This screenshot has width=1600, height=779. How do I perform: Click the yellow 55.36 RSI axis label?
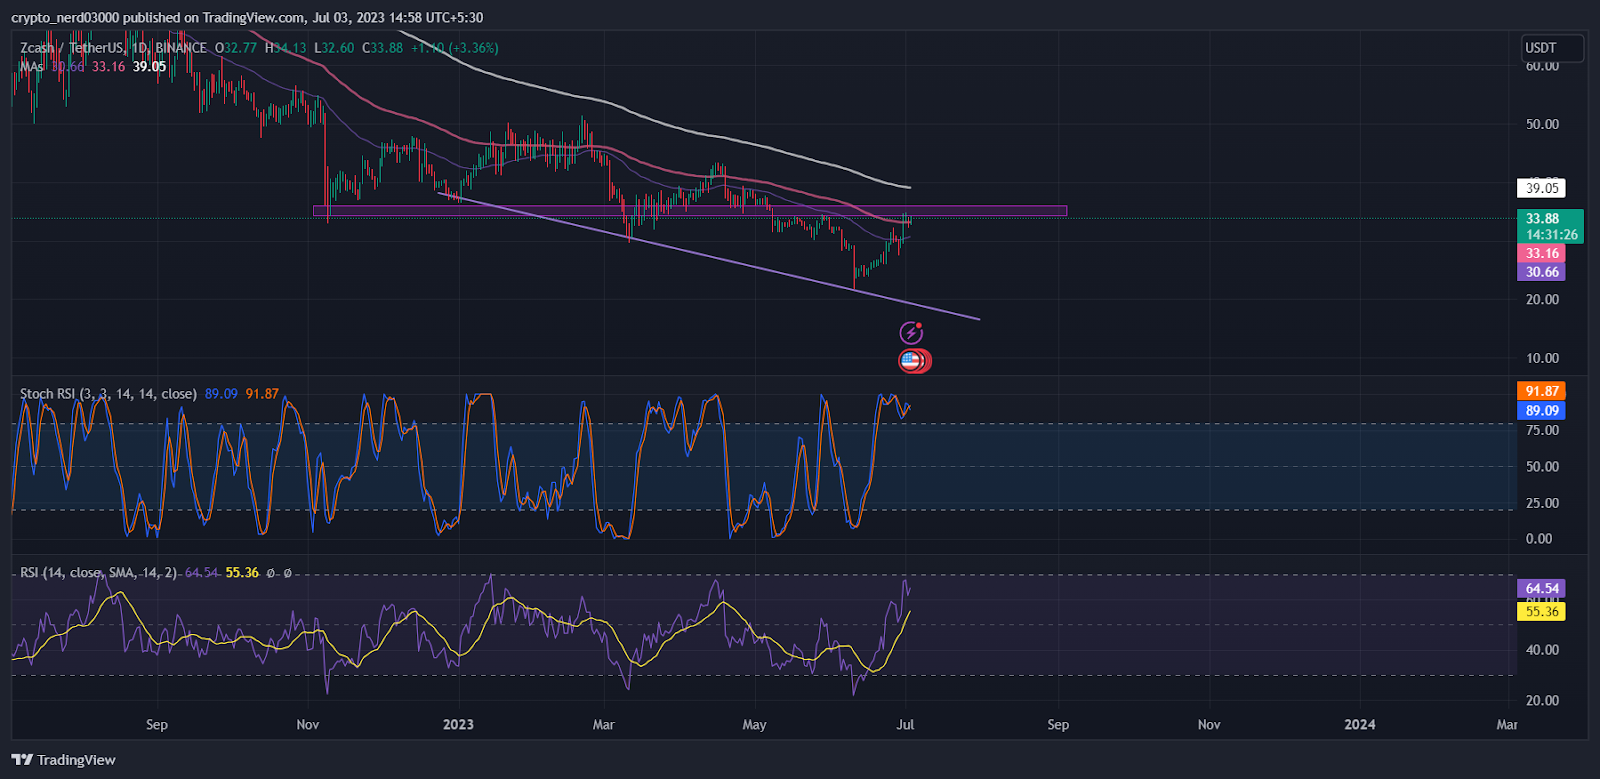(x=1541, y=611)
